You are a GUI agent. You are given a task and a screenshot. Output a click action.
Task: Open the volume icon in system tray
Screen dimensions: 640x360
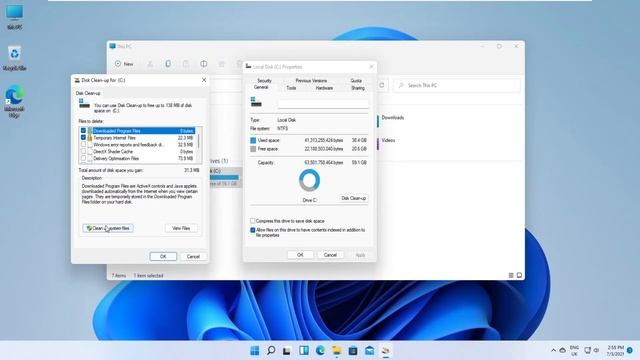point(596,350)
